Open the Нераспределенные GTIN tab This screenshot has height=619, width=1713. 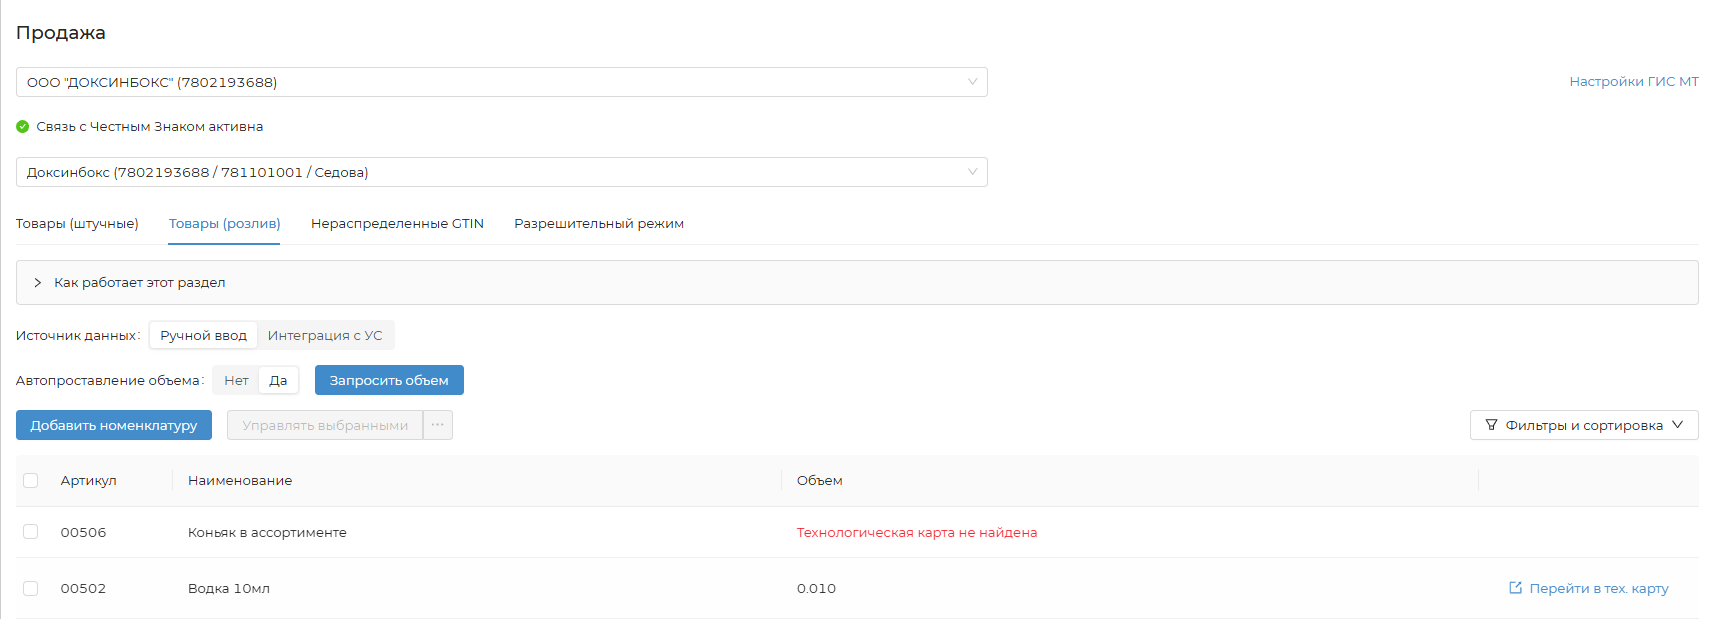[397, 224]
